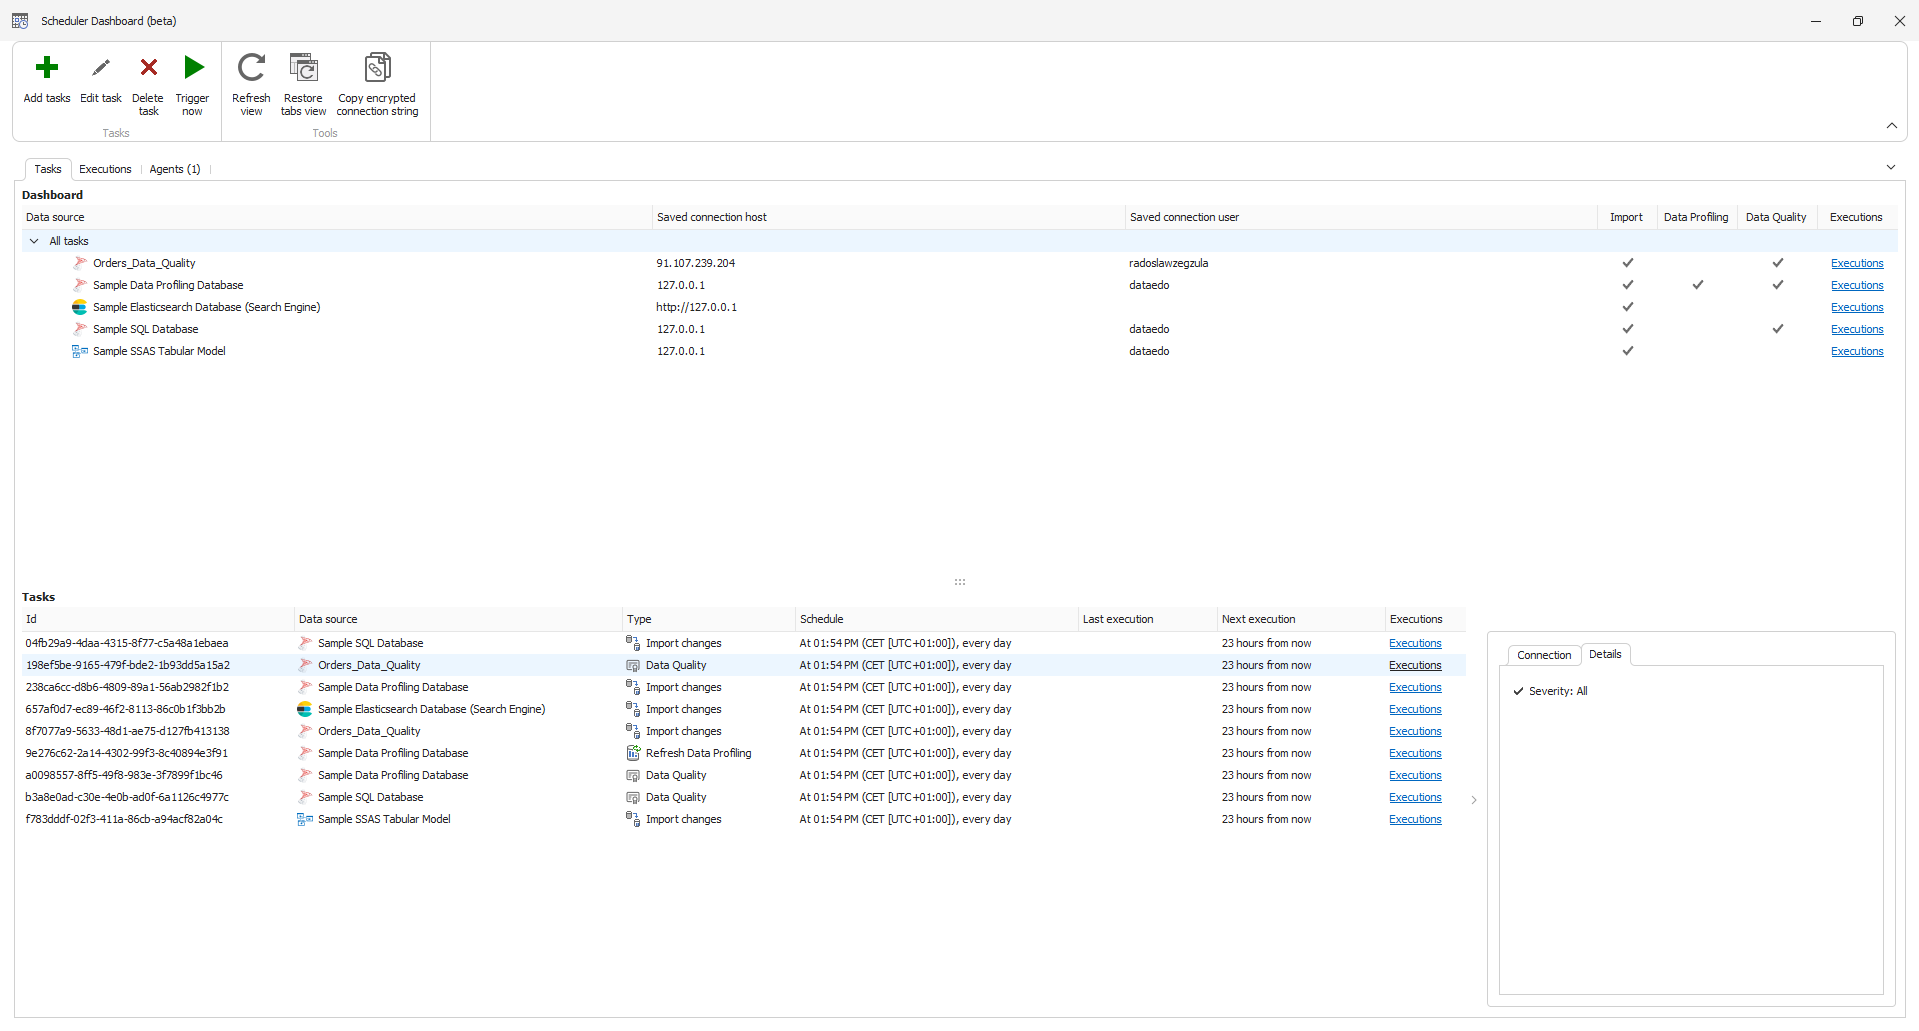1919x1031 pixels.
Task: Sort tasks by Id column header
Action: [x=158, y=619]
